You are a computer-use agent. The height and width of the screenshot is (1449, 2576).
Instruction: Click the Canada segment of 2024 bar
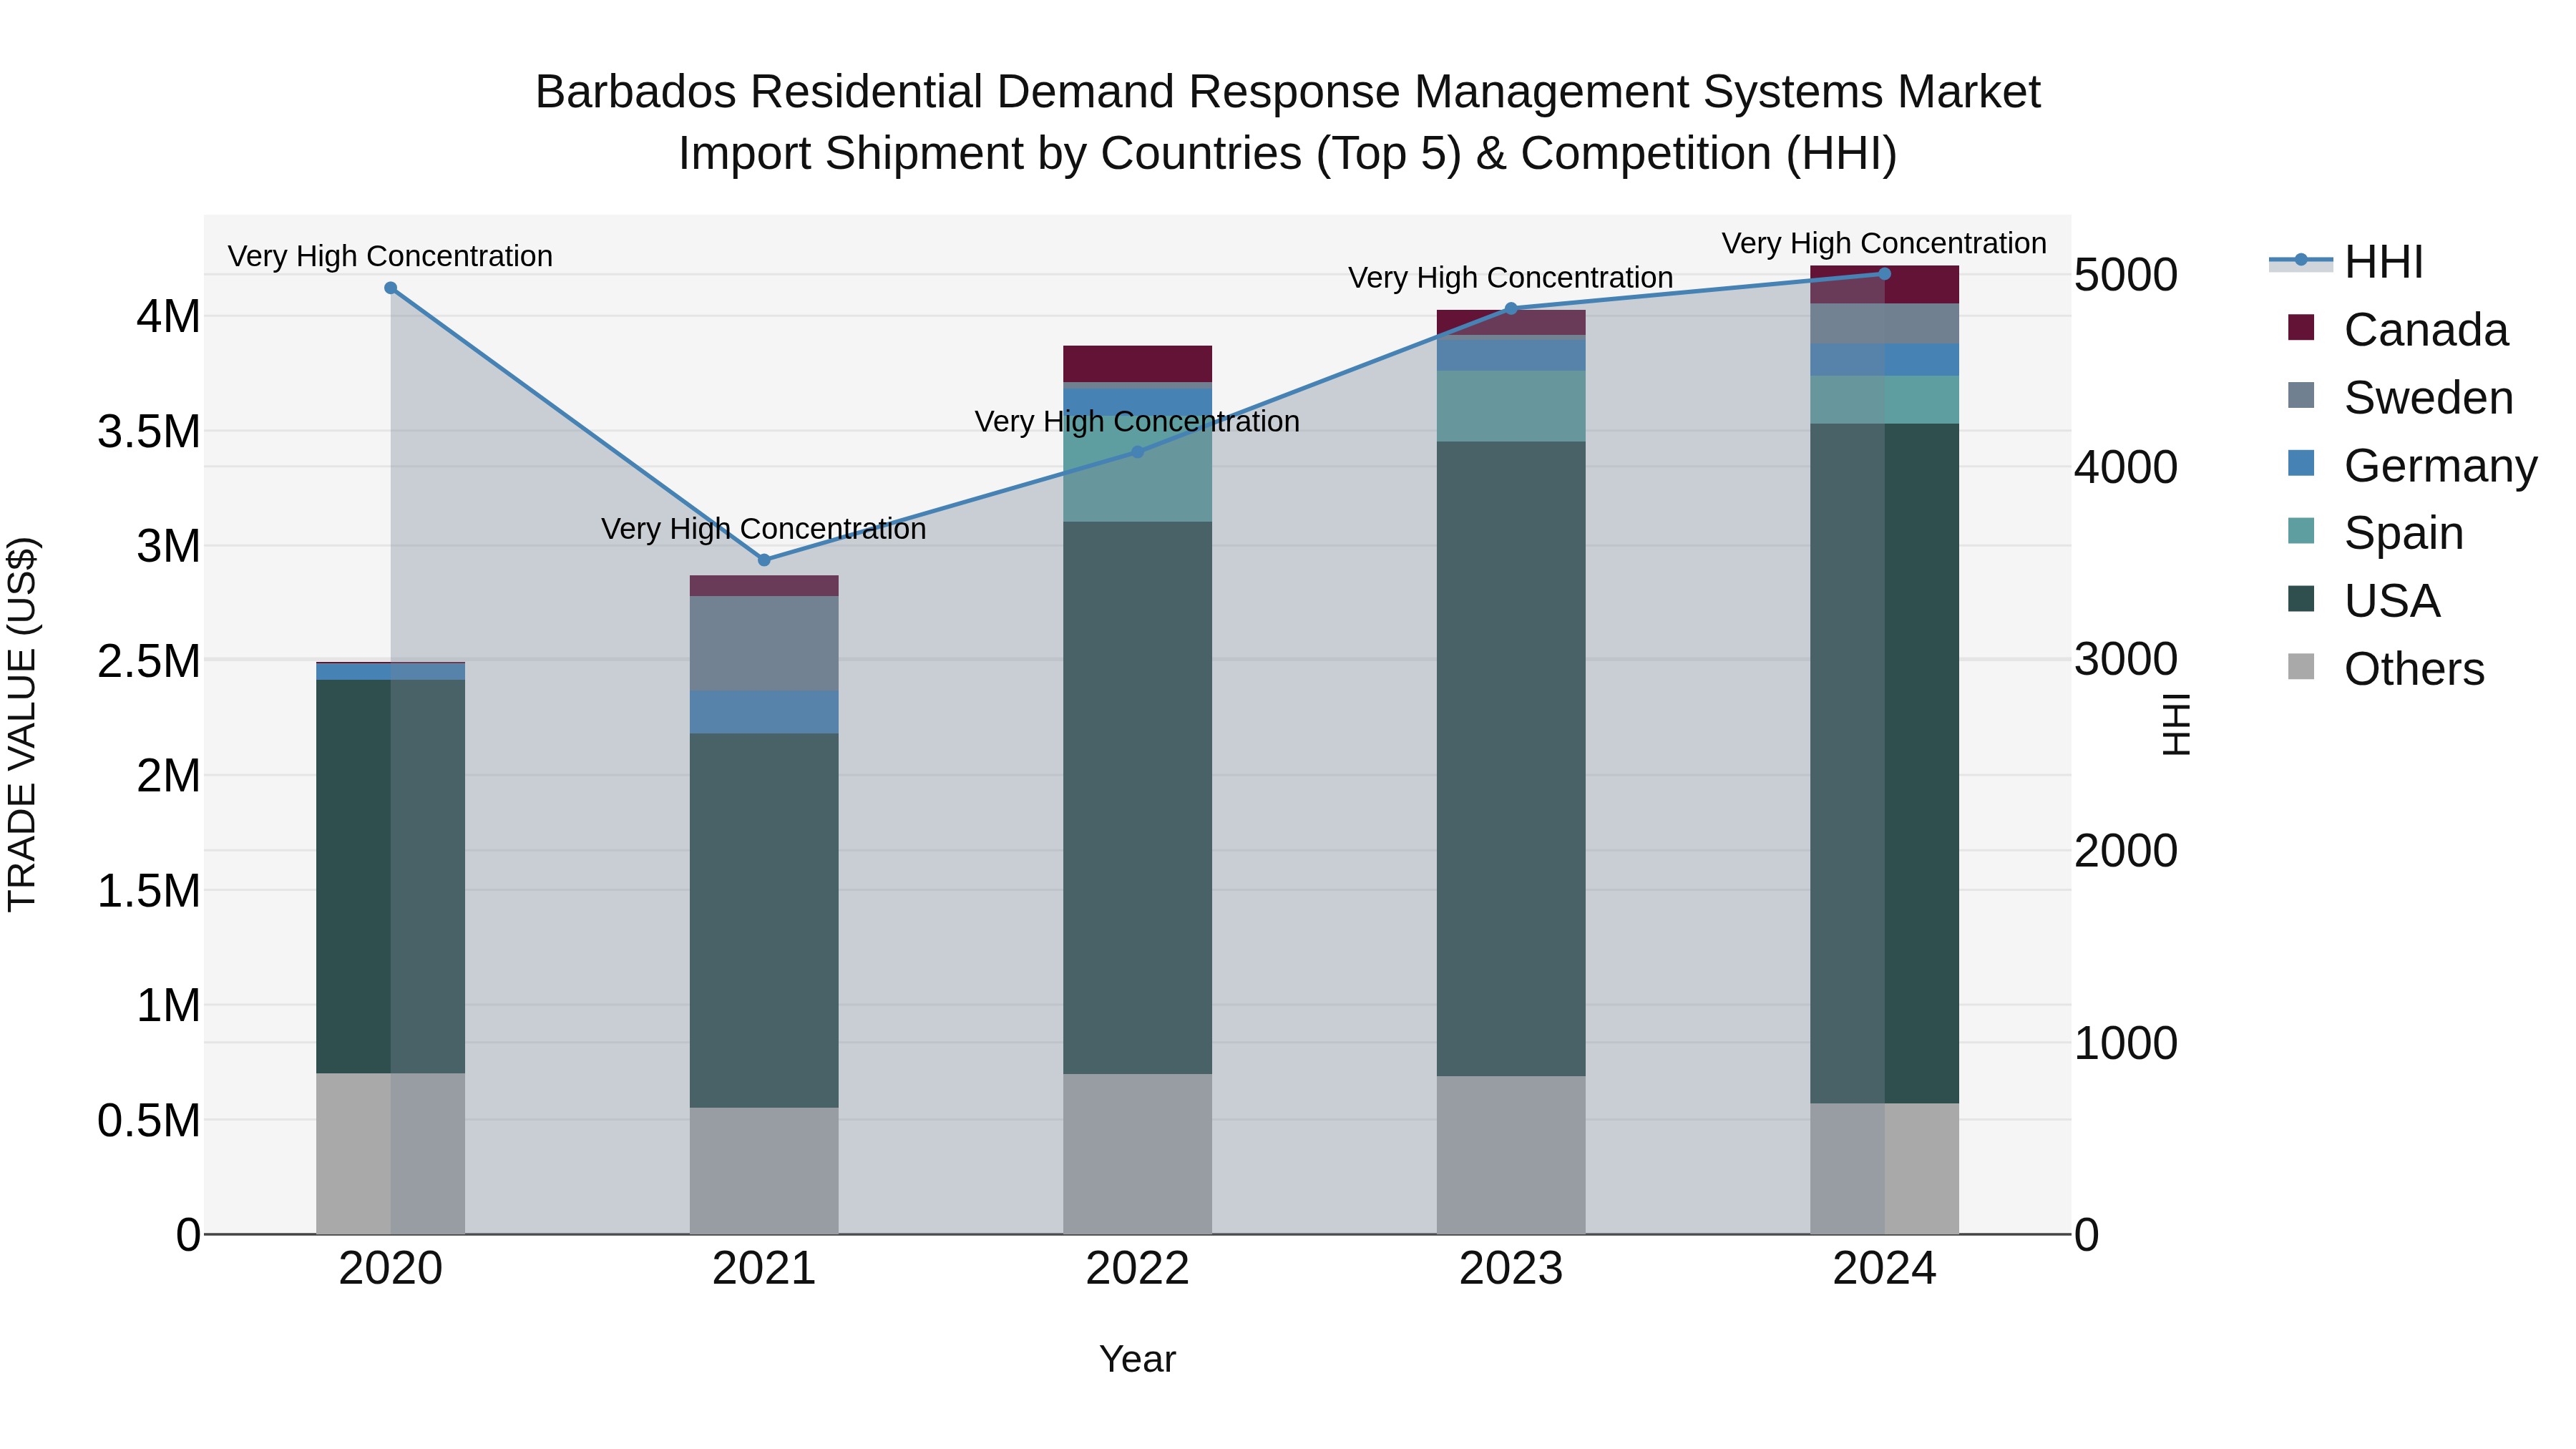click(1884, 285)
